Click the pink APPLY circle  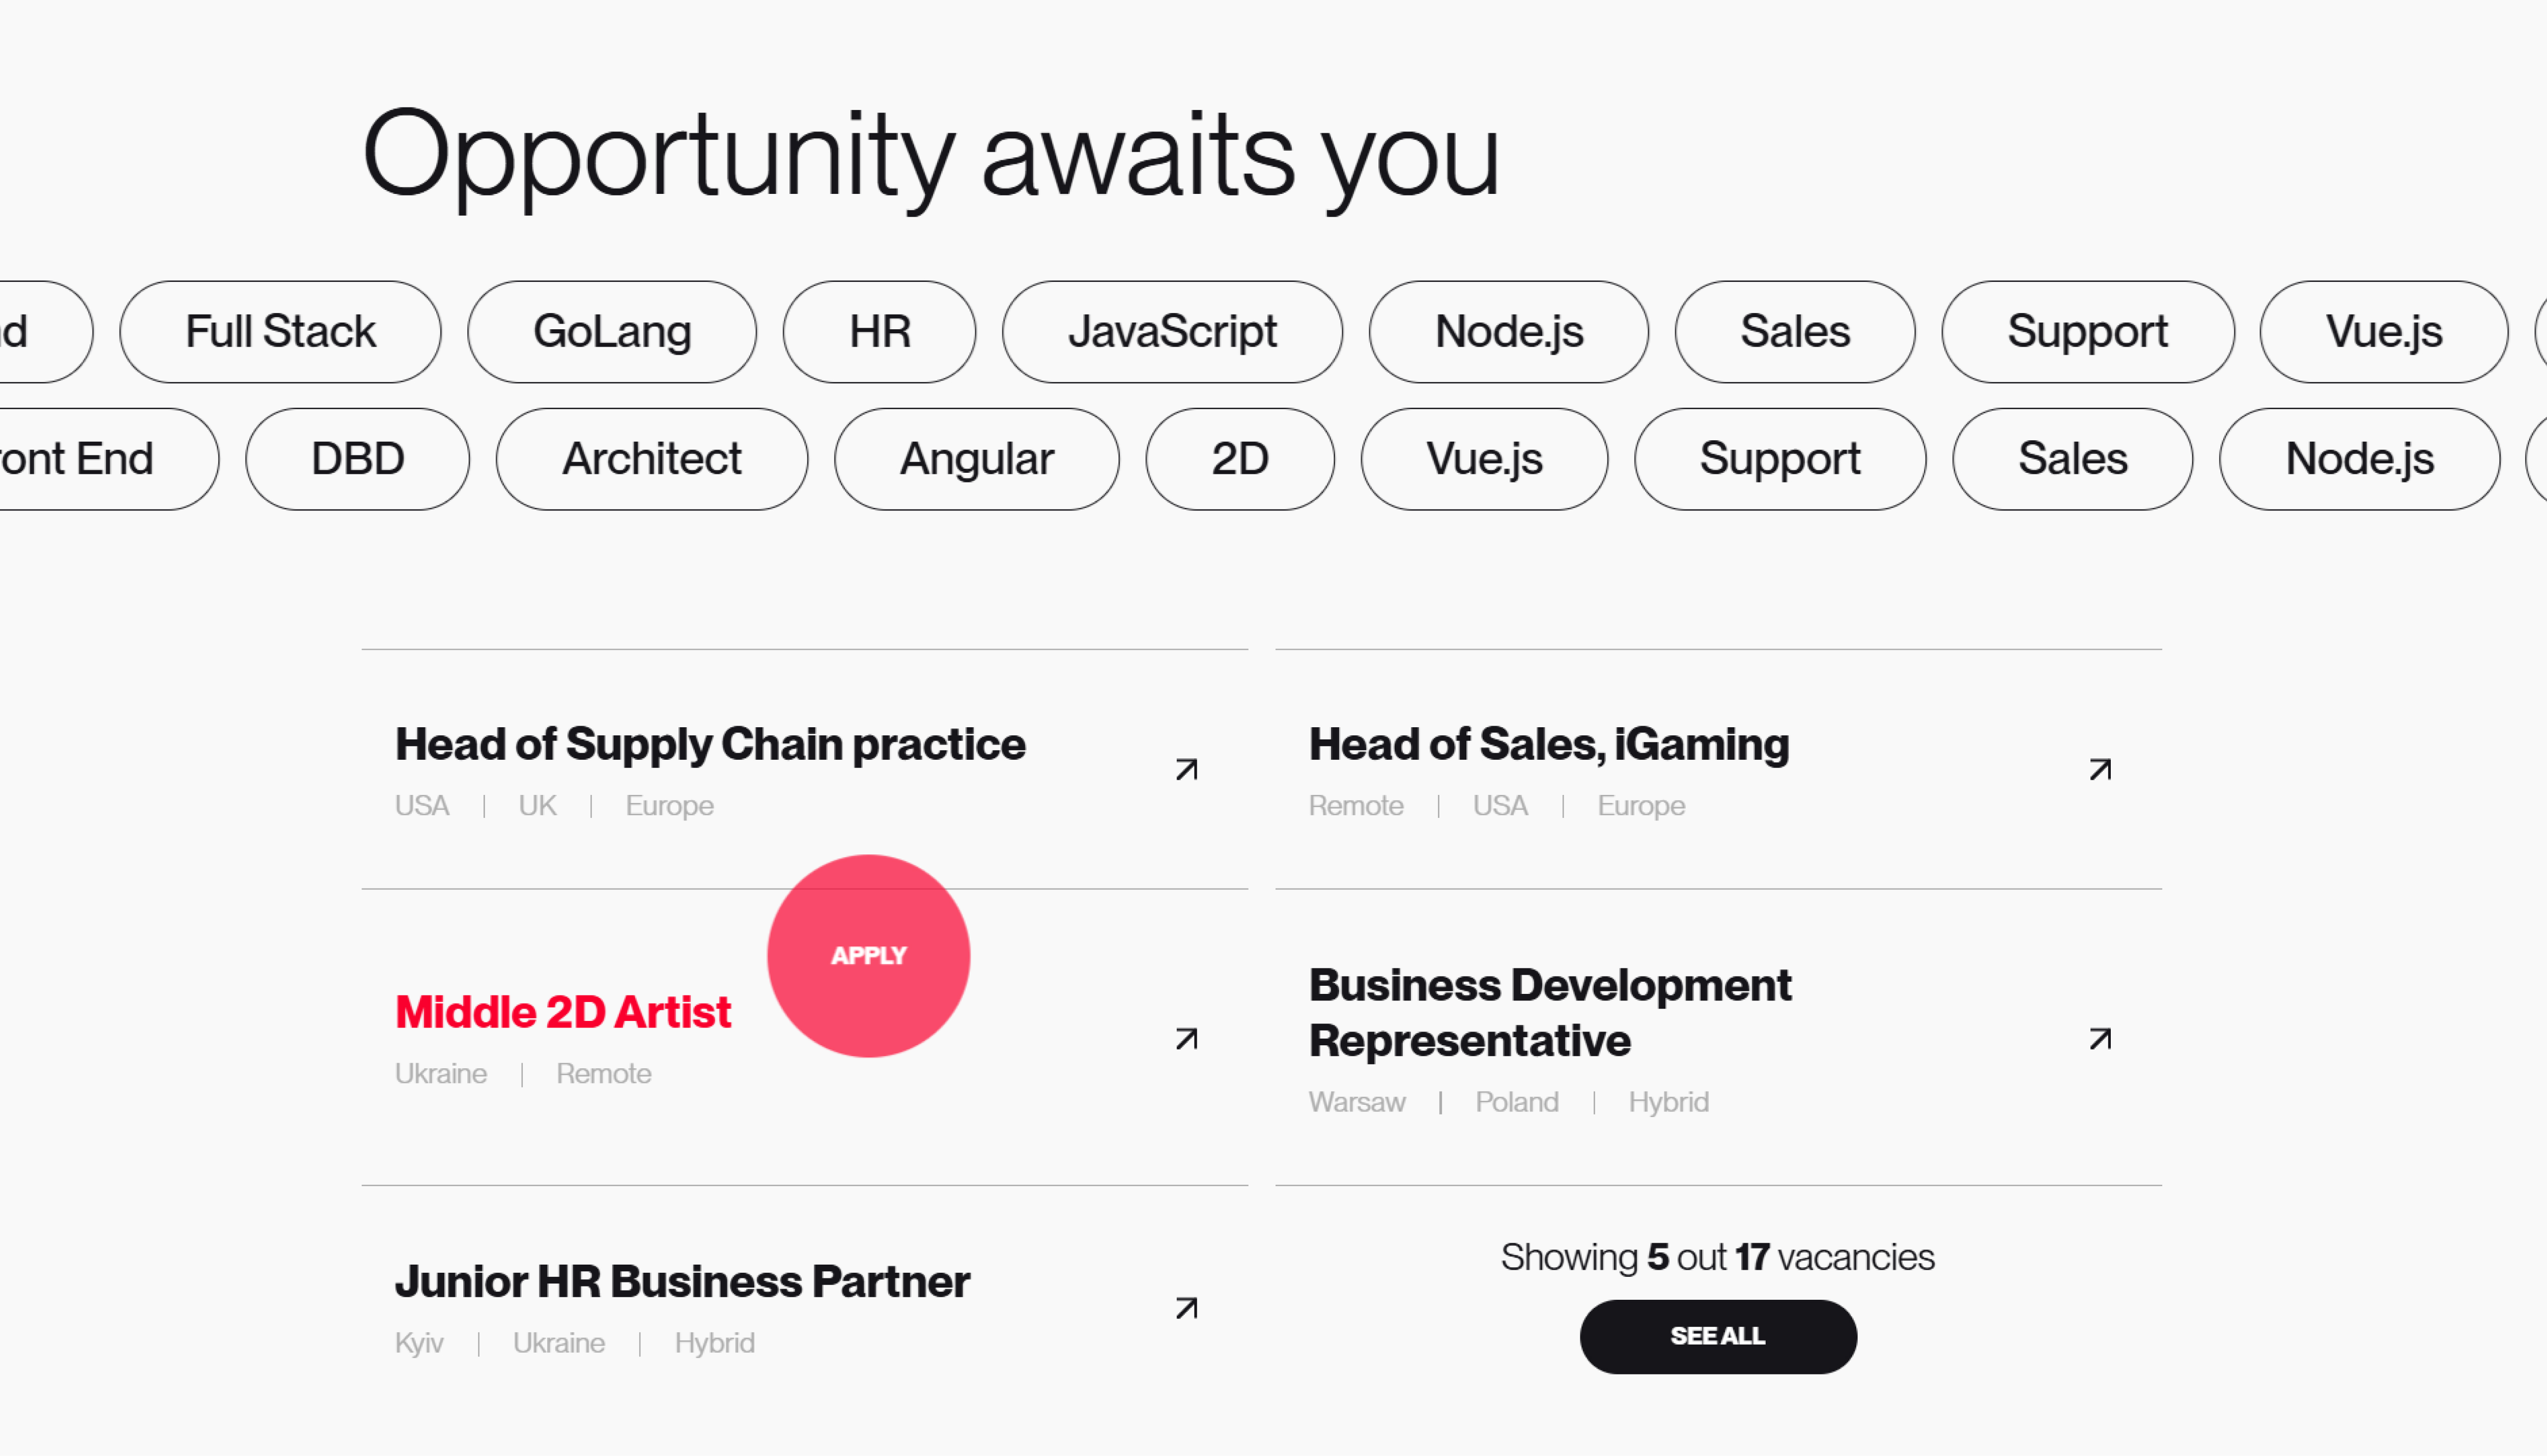[x=868, y=955]
